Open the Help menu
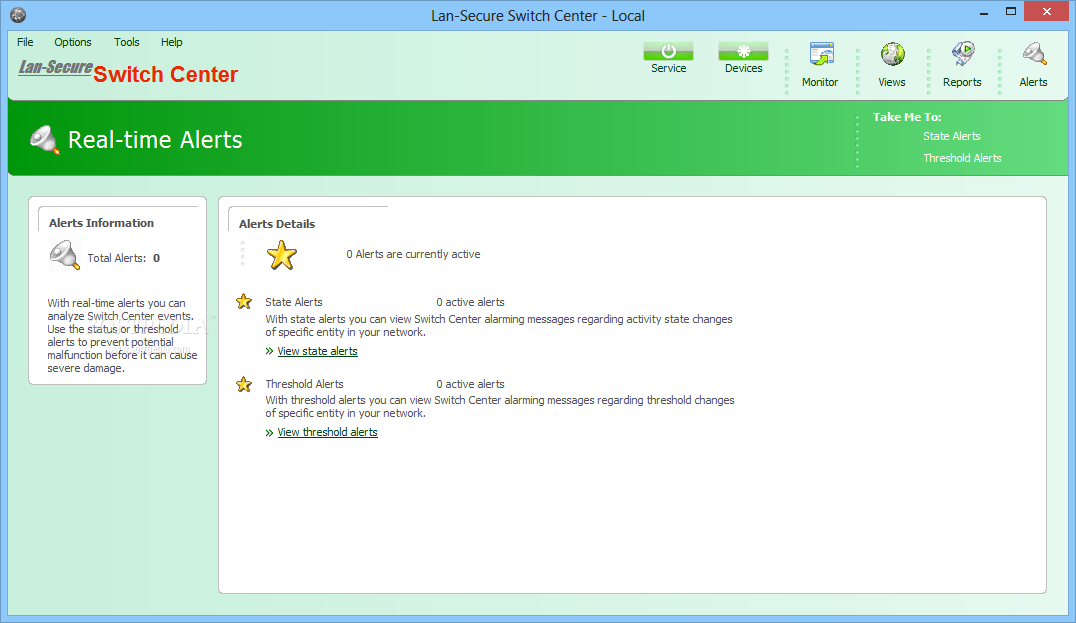 coord(172,42)
